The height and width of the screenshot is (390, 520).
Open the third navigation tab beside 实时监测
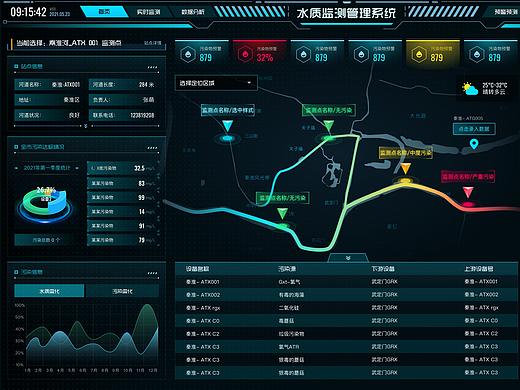tap(193, 12)
